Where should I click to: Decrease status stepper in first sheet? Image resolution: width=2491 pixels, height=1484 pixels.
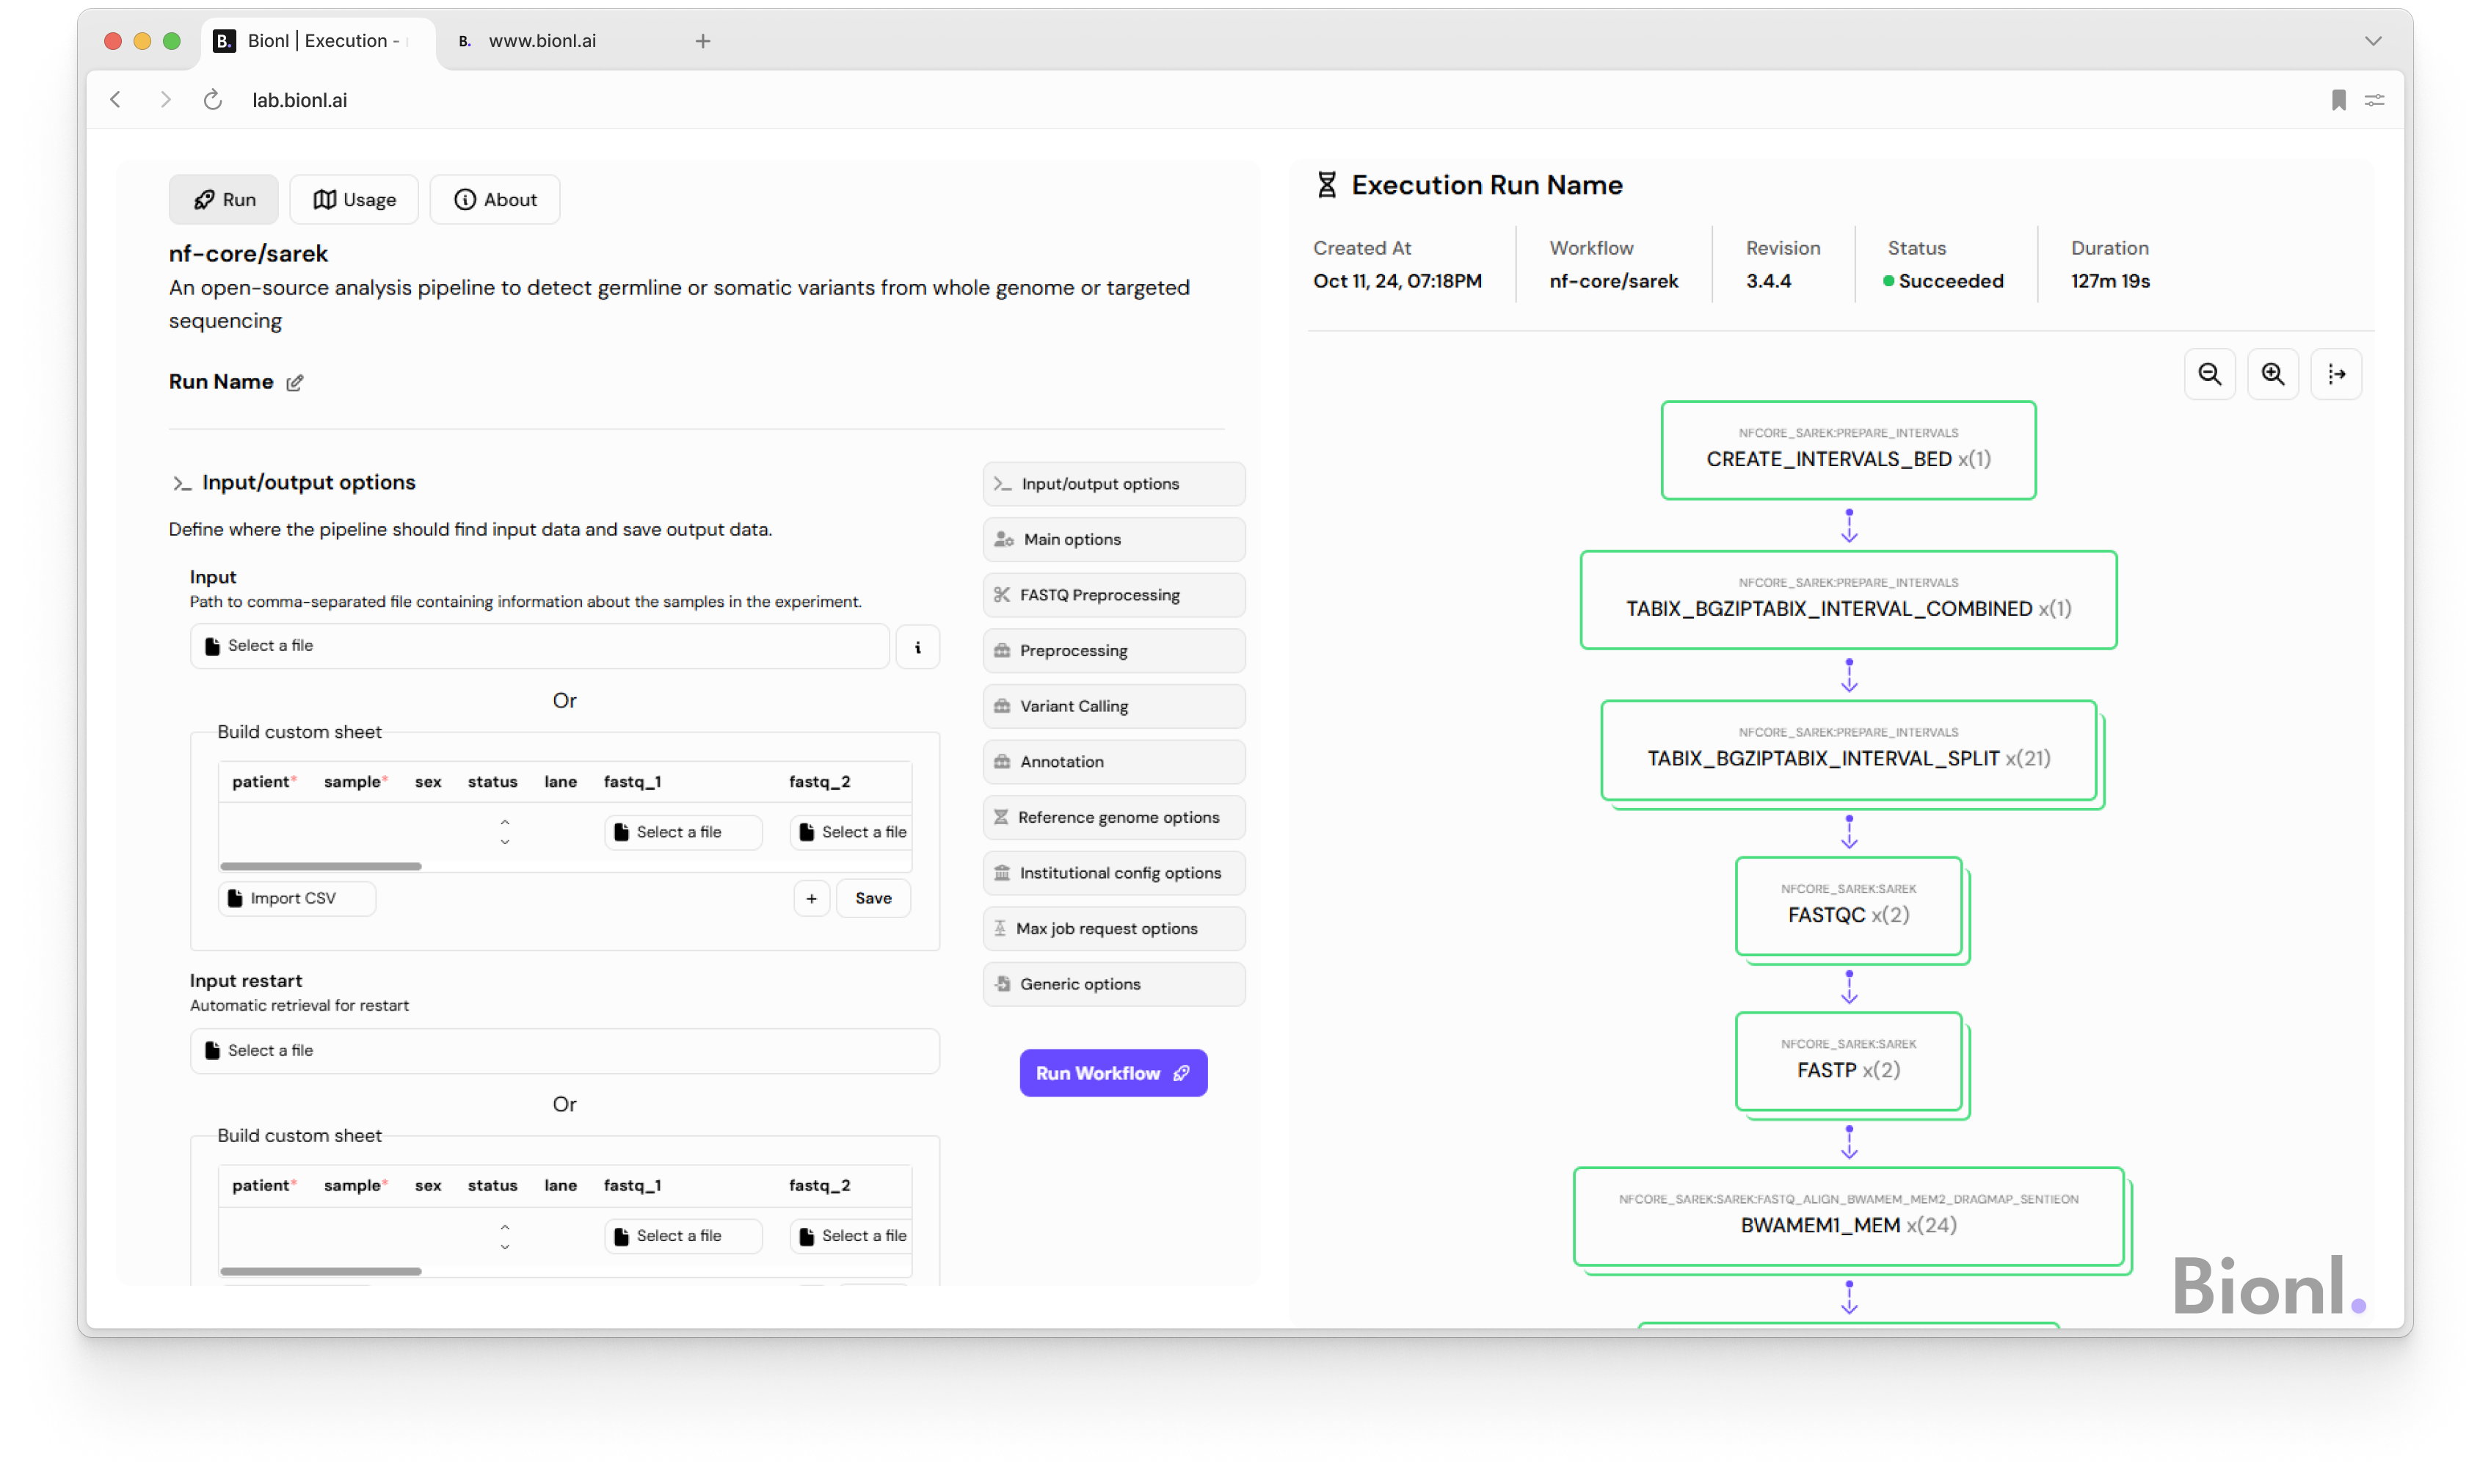click(x=506, y=843)
